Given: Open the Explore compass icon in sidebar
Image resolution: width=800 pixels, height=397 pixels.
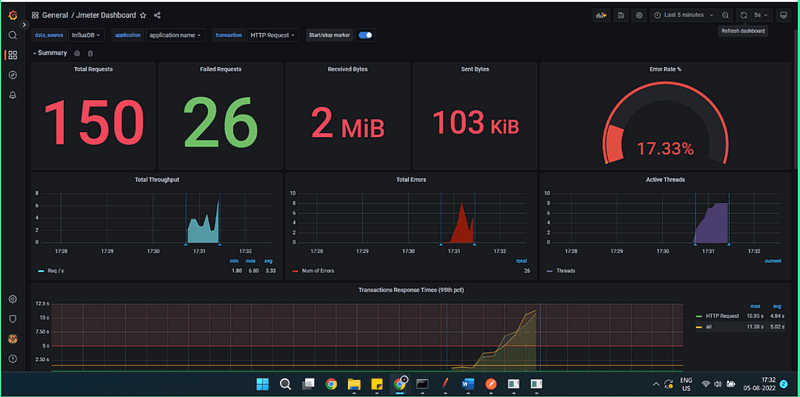Looking at the screenshot, I should pos(13,75).
